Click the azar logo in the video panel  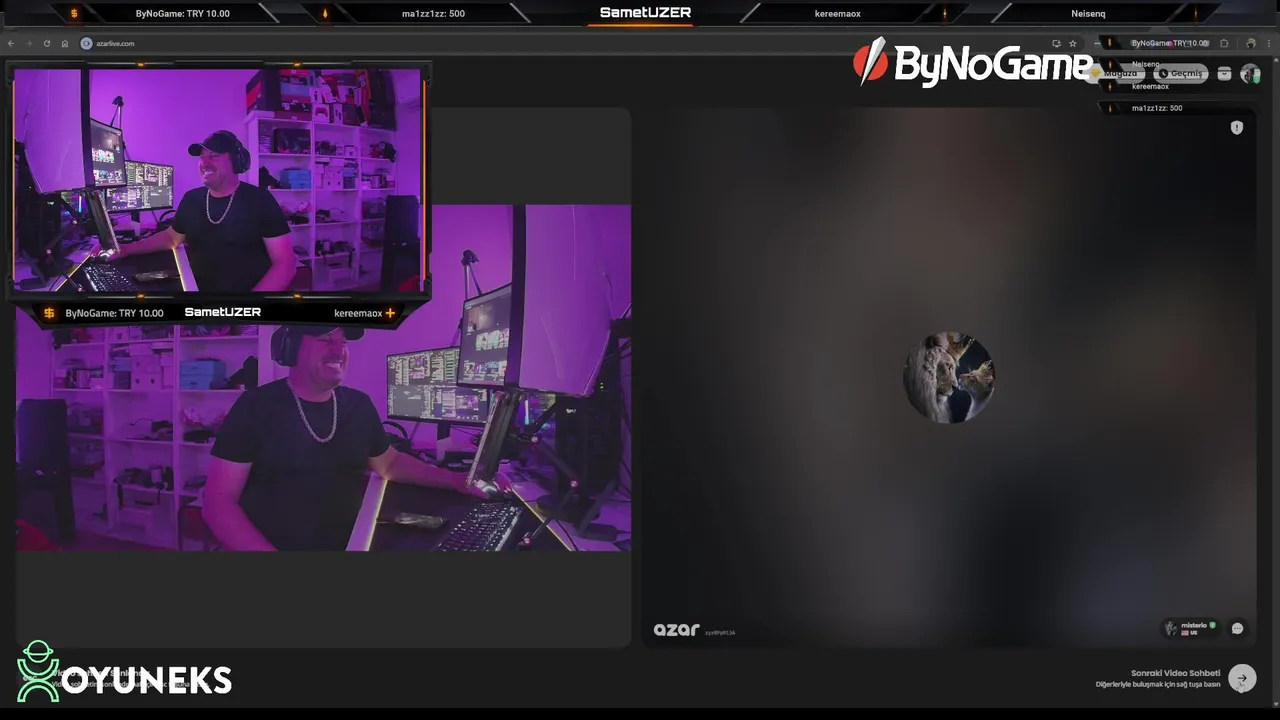[x=676, y=630]
